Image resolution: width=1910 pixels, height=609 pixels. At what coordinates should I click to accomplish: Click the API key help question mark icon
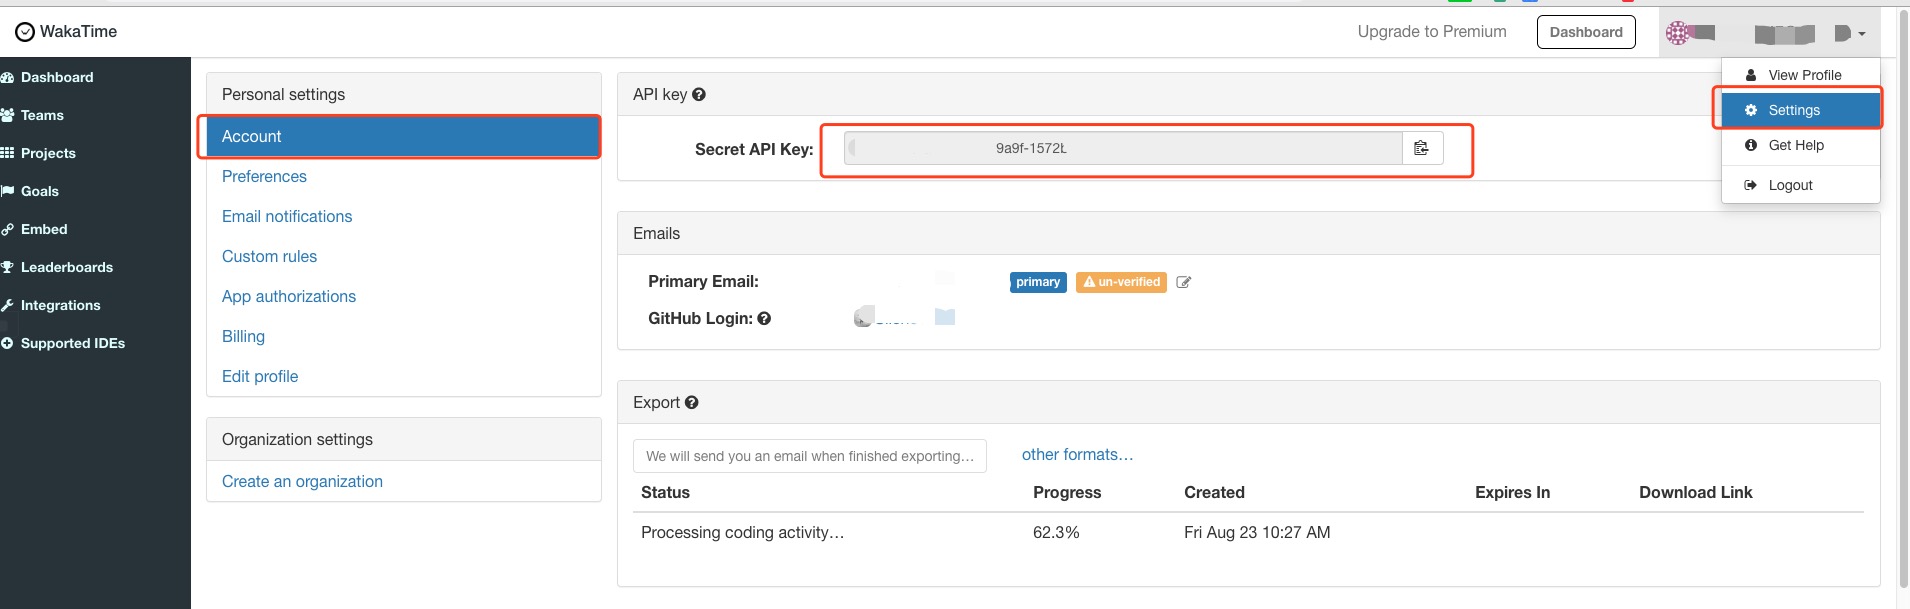[699, 95]
